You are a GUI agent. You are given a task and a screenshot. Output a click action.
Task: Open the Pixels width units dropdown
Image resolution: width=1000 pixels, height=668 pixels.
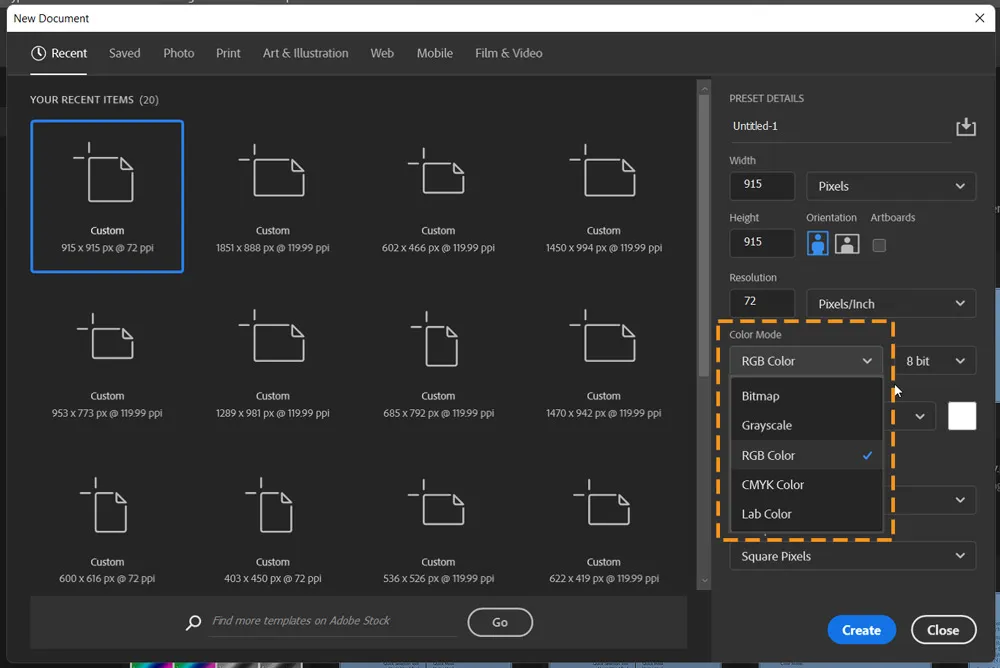[x=890, y=186]
